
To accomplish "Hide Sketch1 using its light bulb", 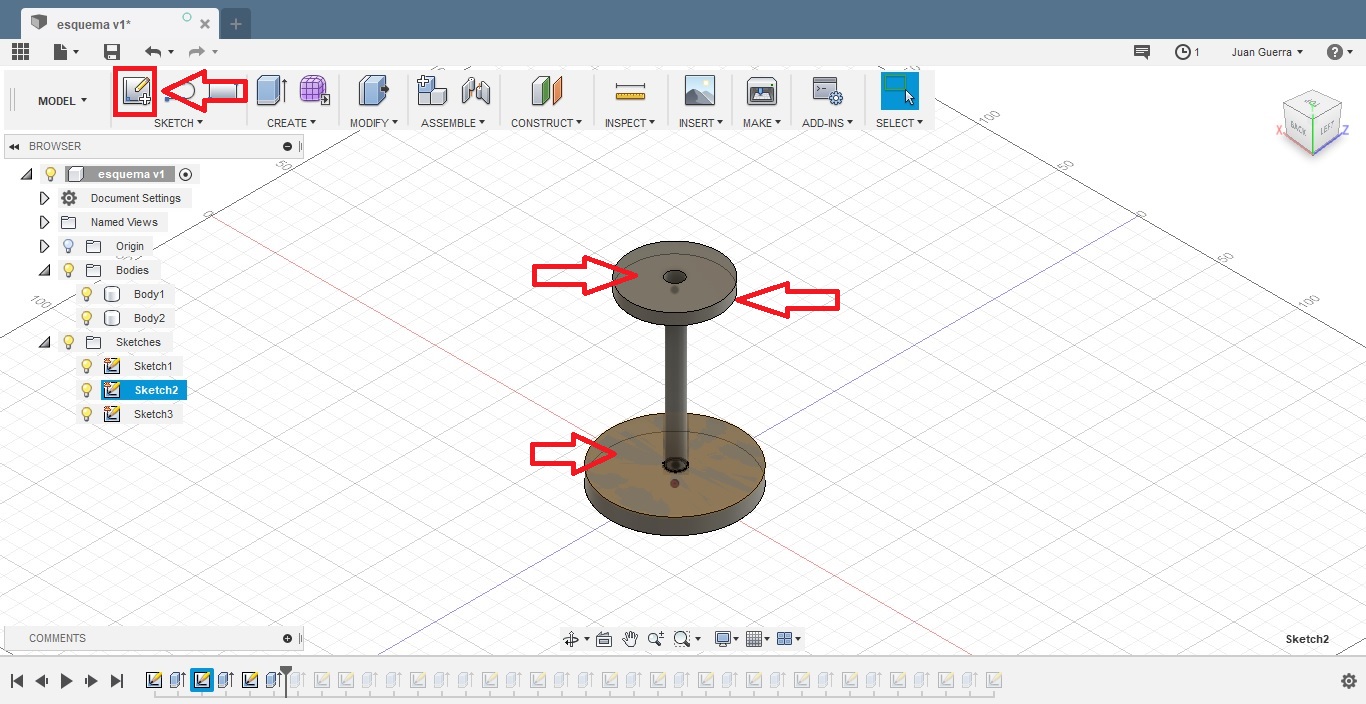I will click(x=87, y=366).
